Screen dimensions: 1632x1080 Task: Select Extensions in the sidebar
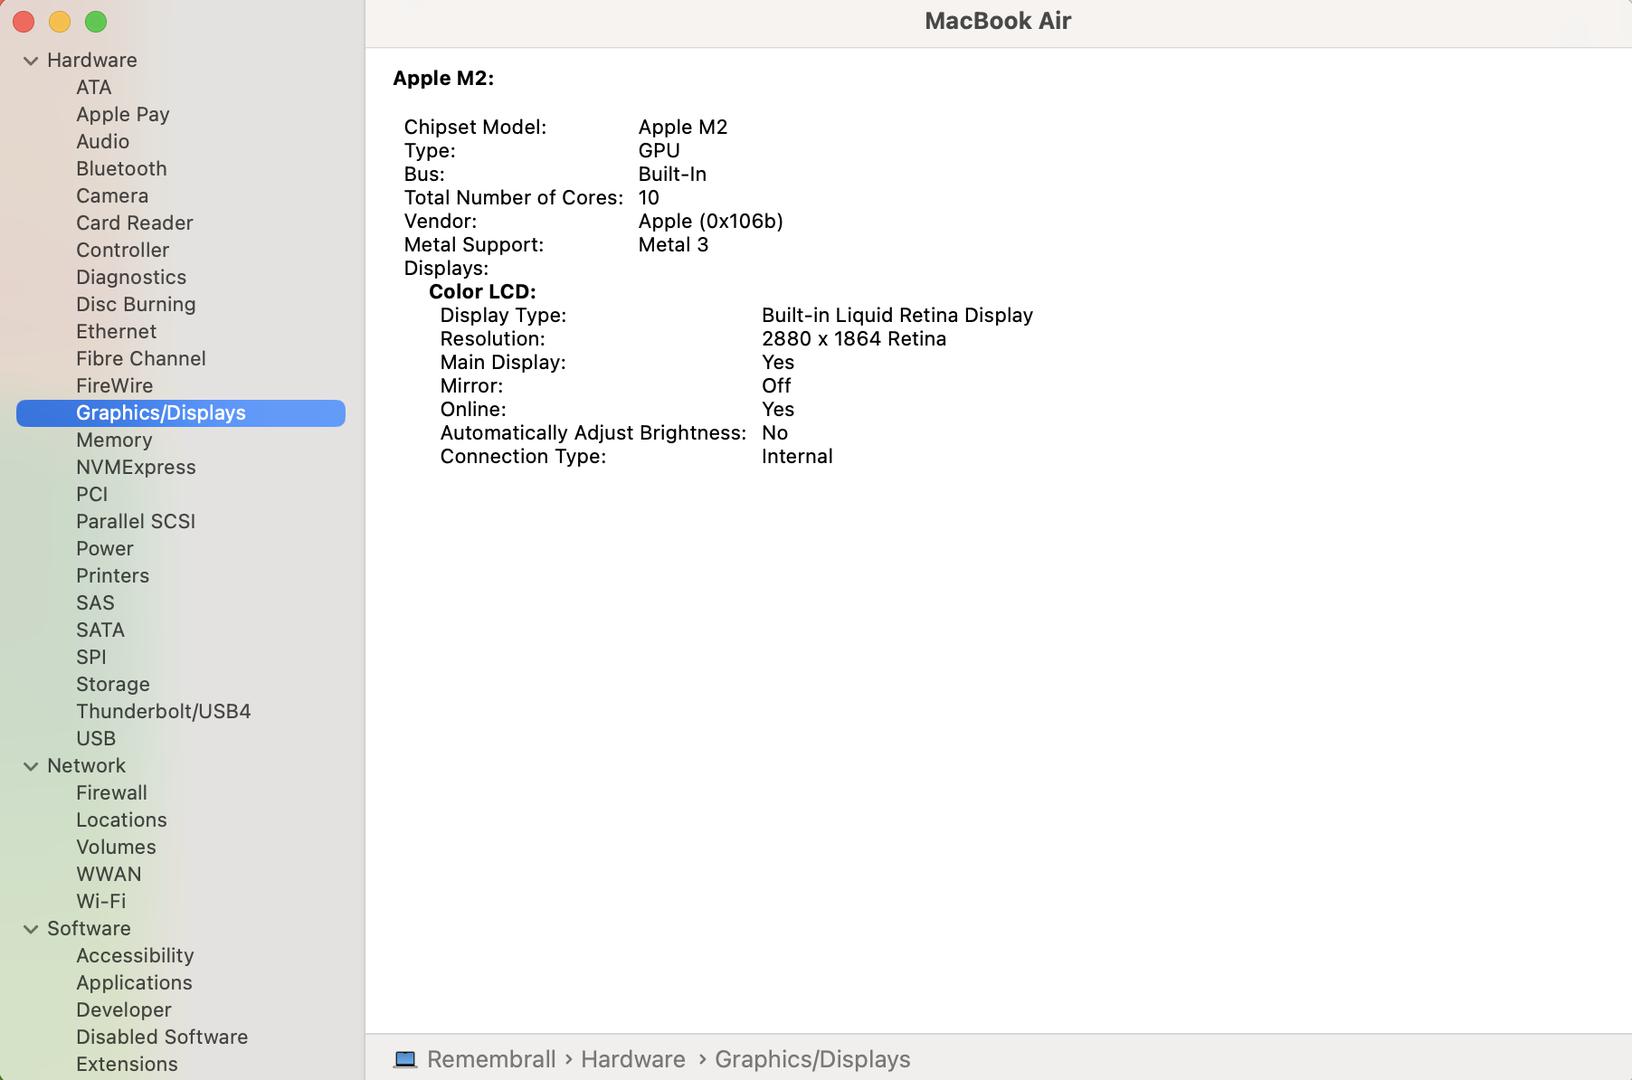pos(127,1063)
